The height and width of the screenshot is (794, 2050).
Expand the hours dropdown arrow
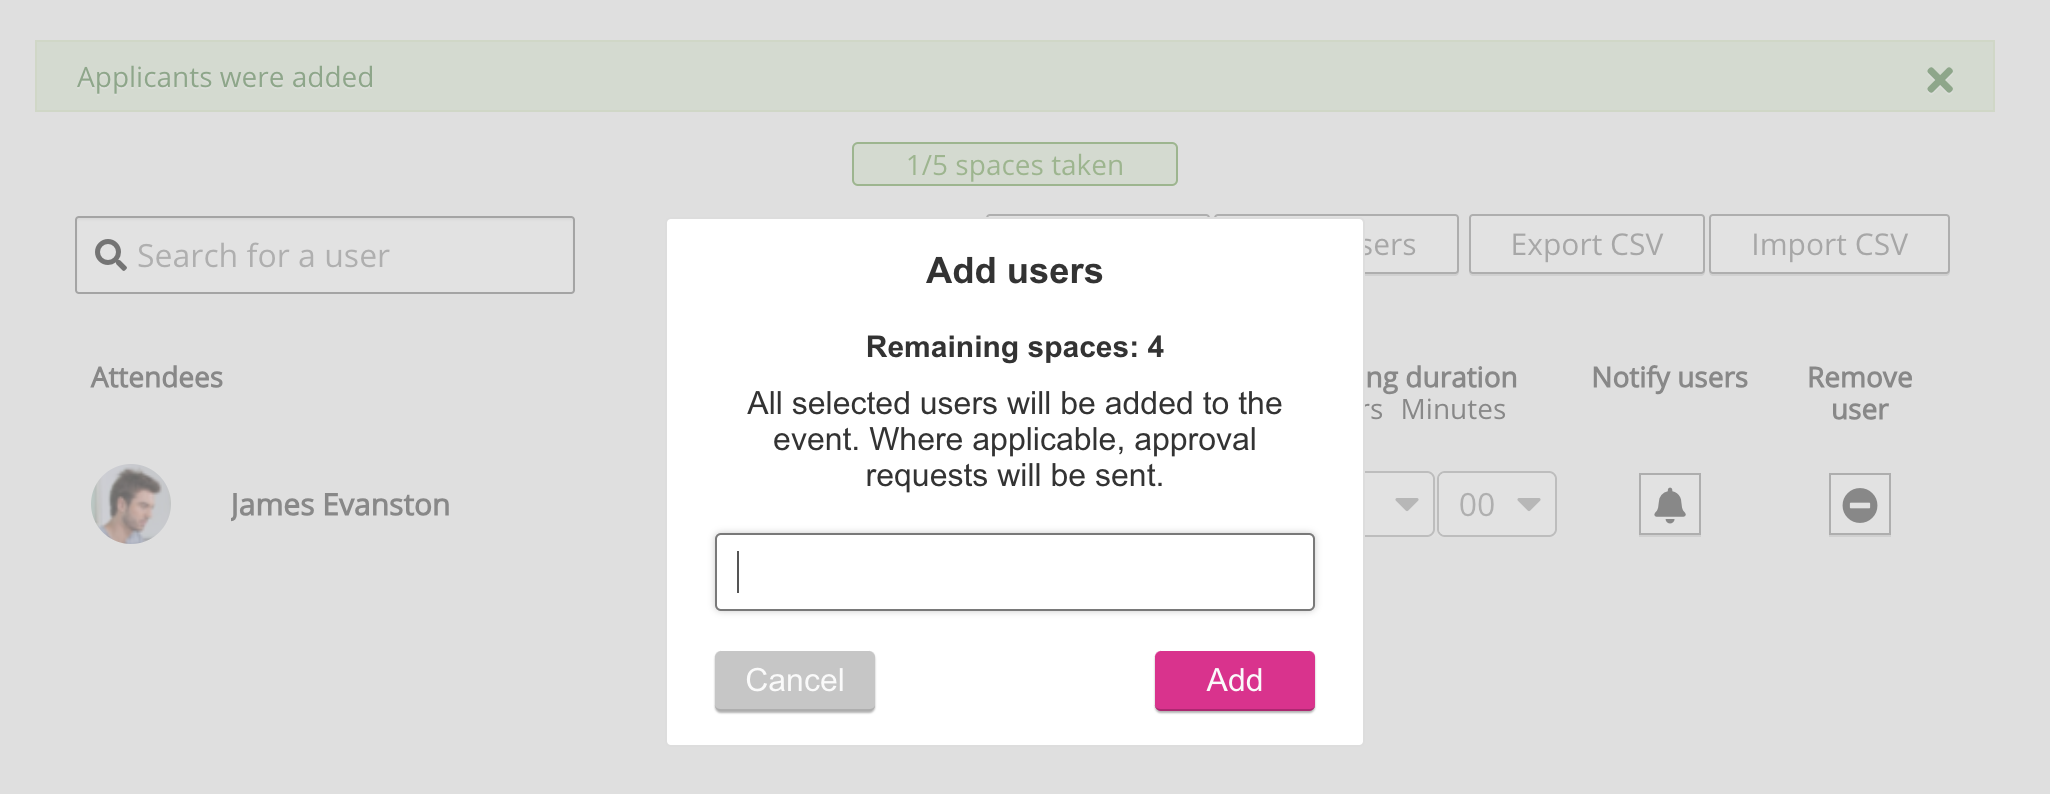[x=1405, y=504]
